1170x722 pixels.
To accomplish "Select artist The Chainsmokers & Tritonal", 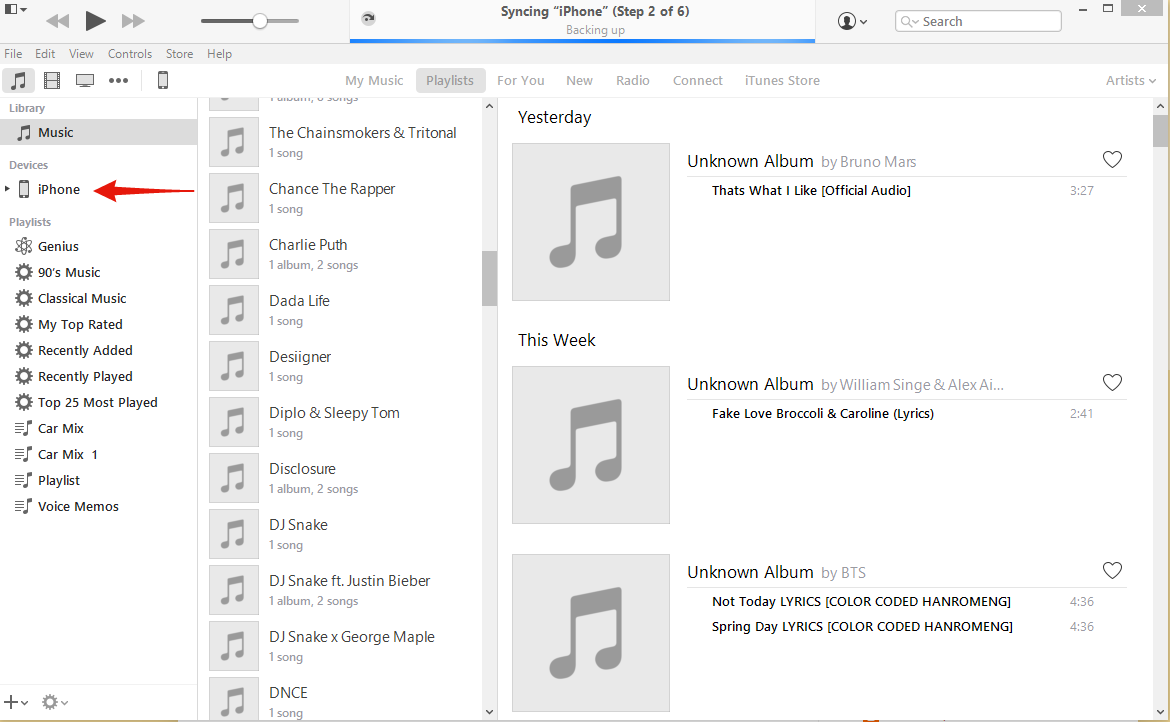I will point(343,142).
